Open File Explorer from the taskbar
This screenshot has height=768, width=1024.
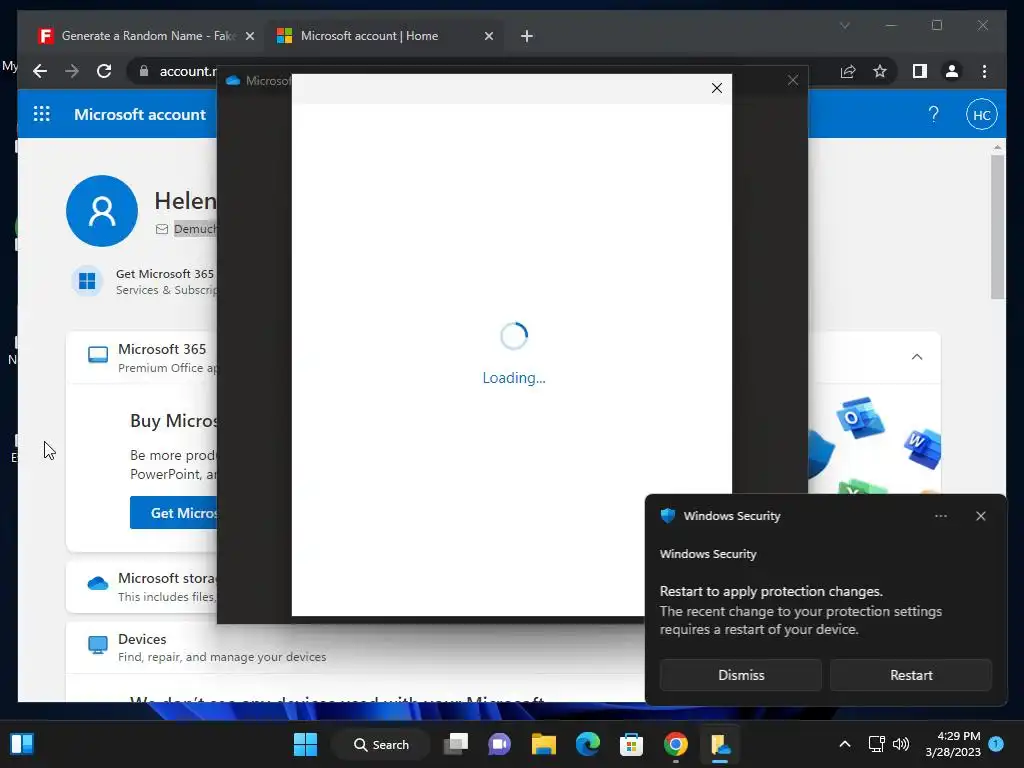543,744
